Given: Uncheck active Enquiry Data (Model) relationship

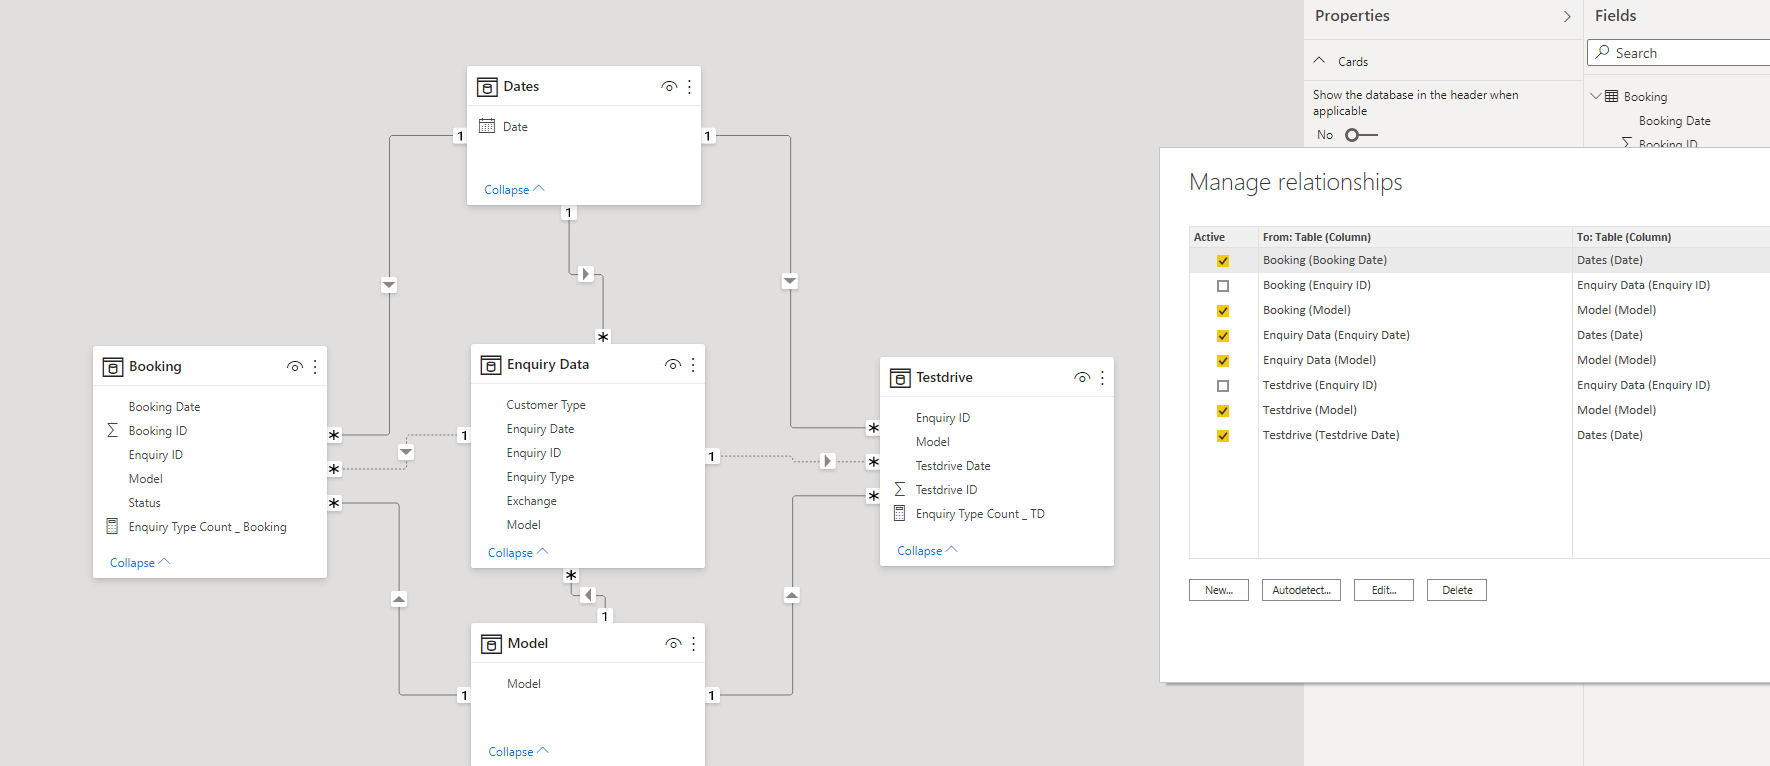Looking at the screenshot, I should tap(1223, 361).
